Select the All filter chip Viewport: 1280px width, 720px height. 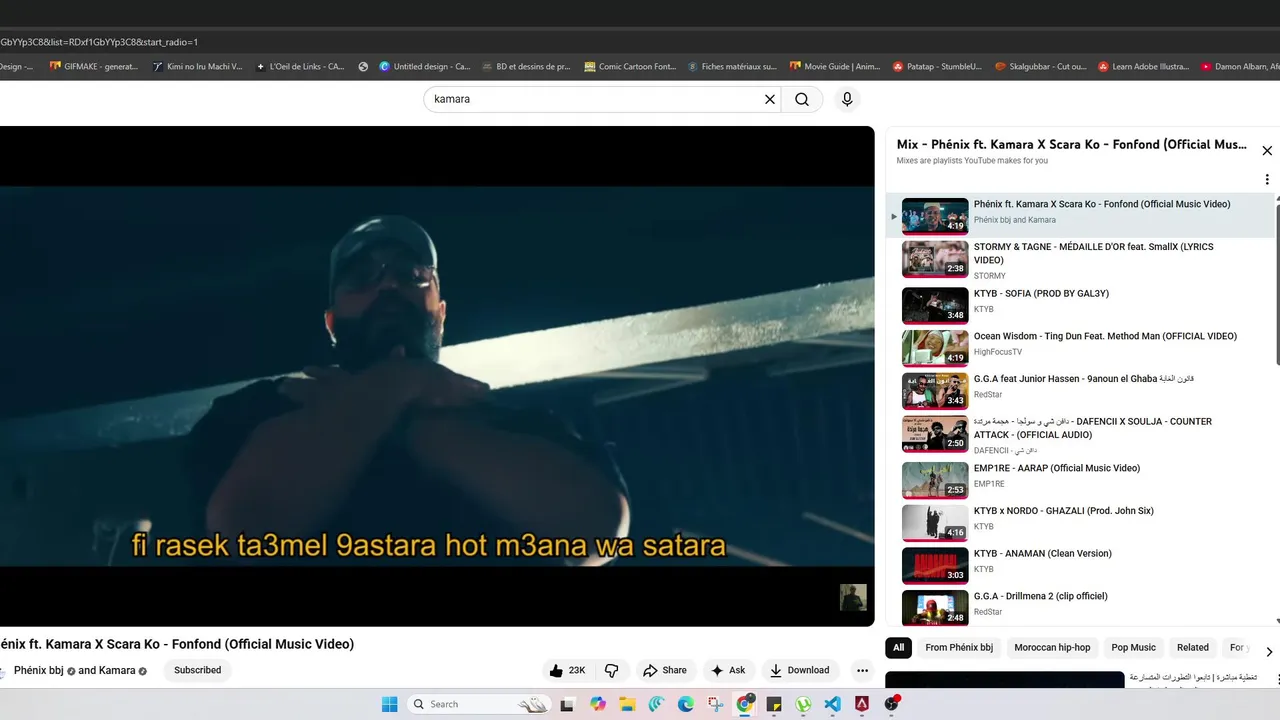[x=898, y=648]
